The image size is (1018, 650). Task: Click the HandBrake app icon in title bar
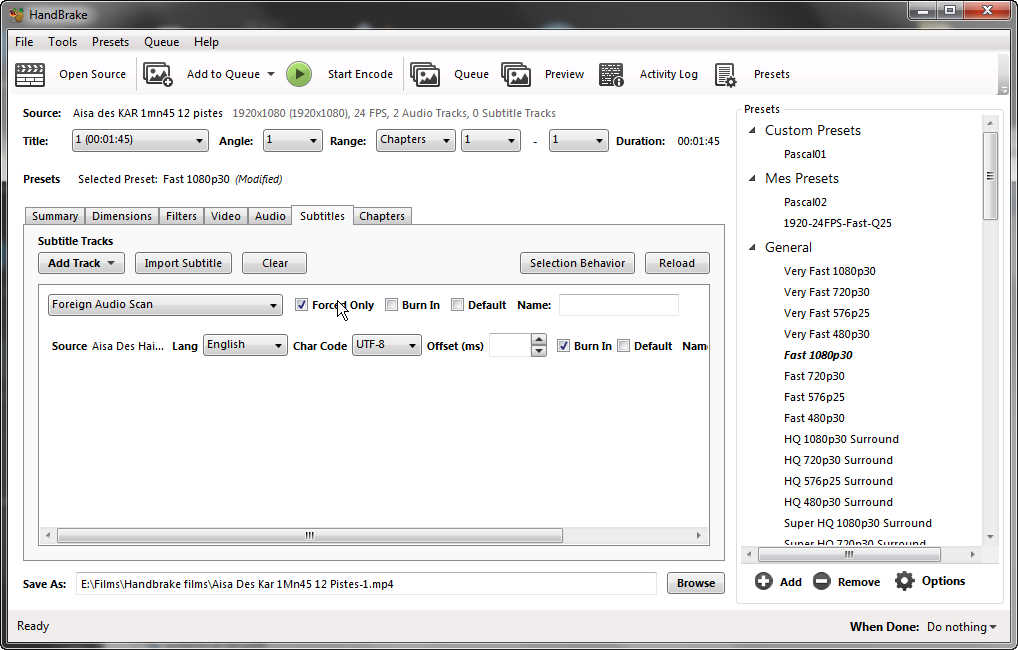point(16,14)
